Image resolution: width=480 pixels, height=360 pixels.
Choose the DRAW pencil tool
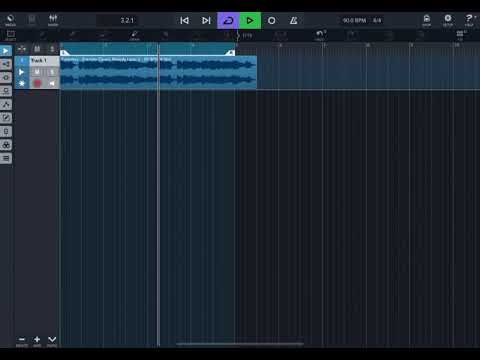[x=134, y=35]
